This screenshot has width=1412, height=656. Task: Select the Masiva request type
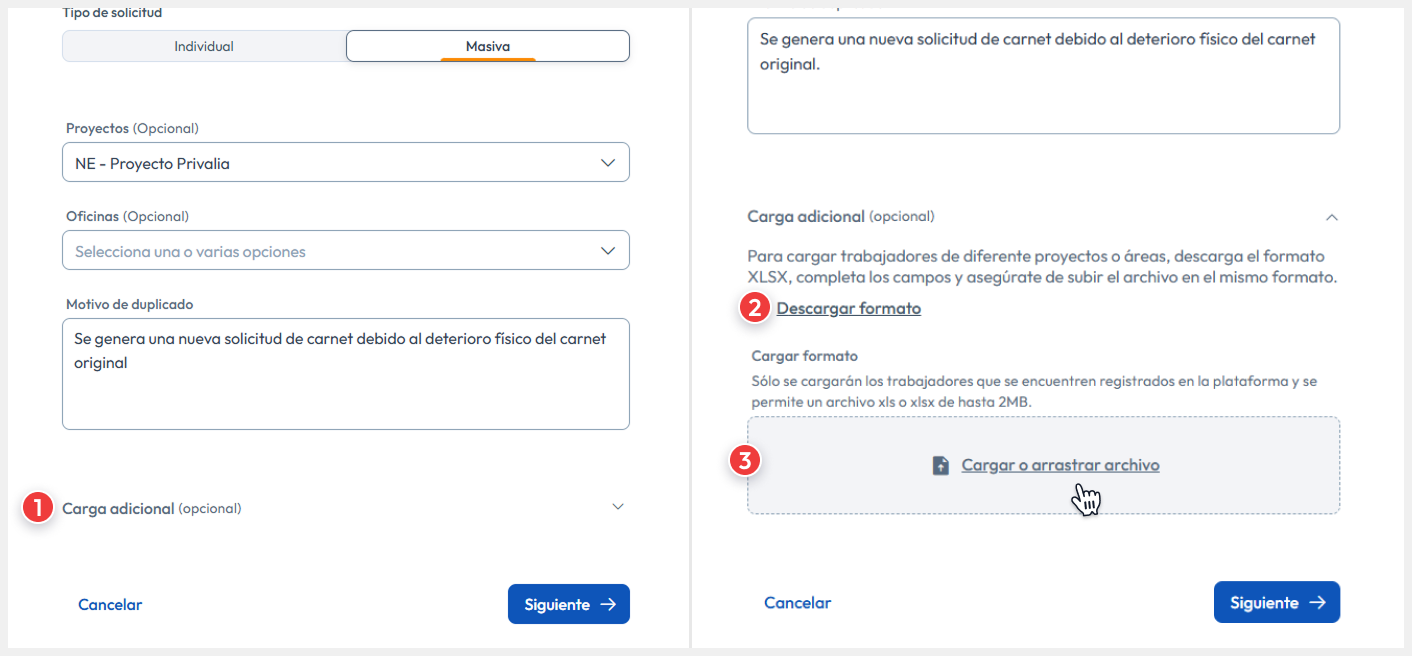(x=487, y=46)
